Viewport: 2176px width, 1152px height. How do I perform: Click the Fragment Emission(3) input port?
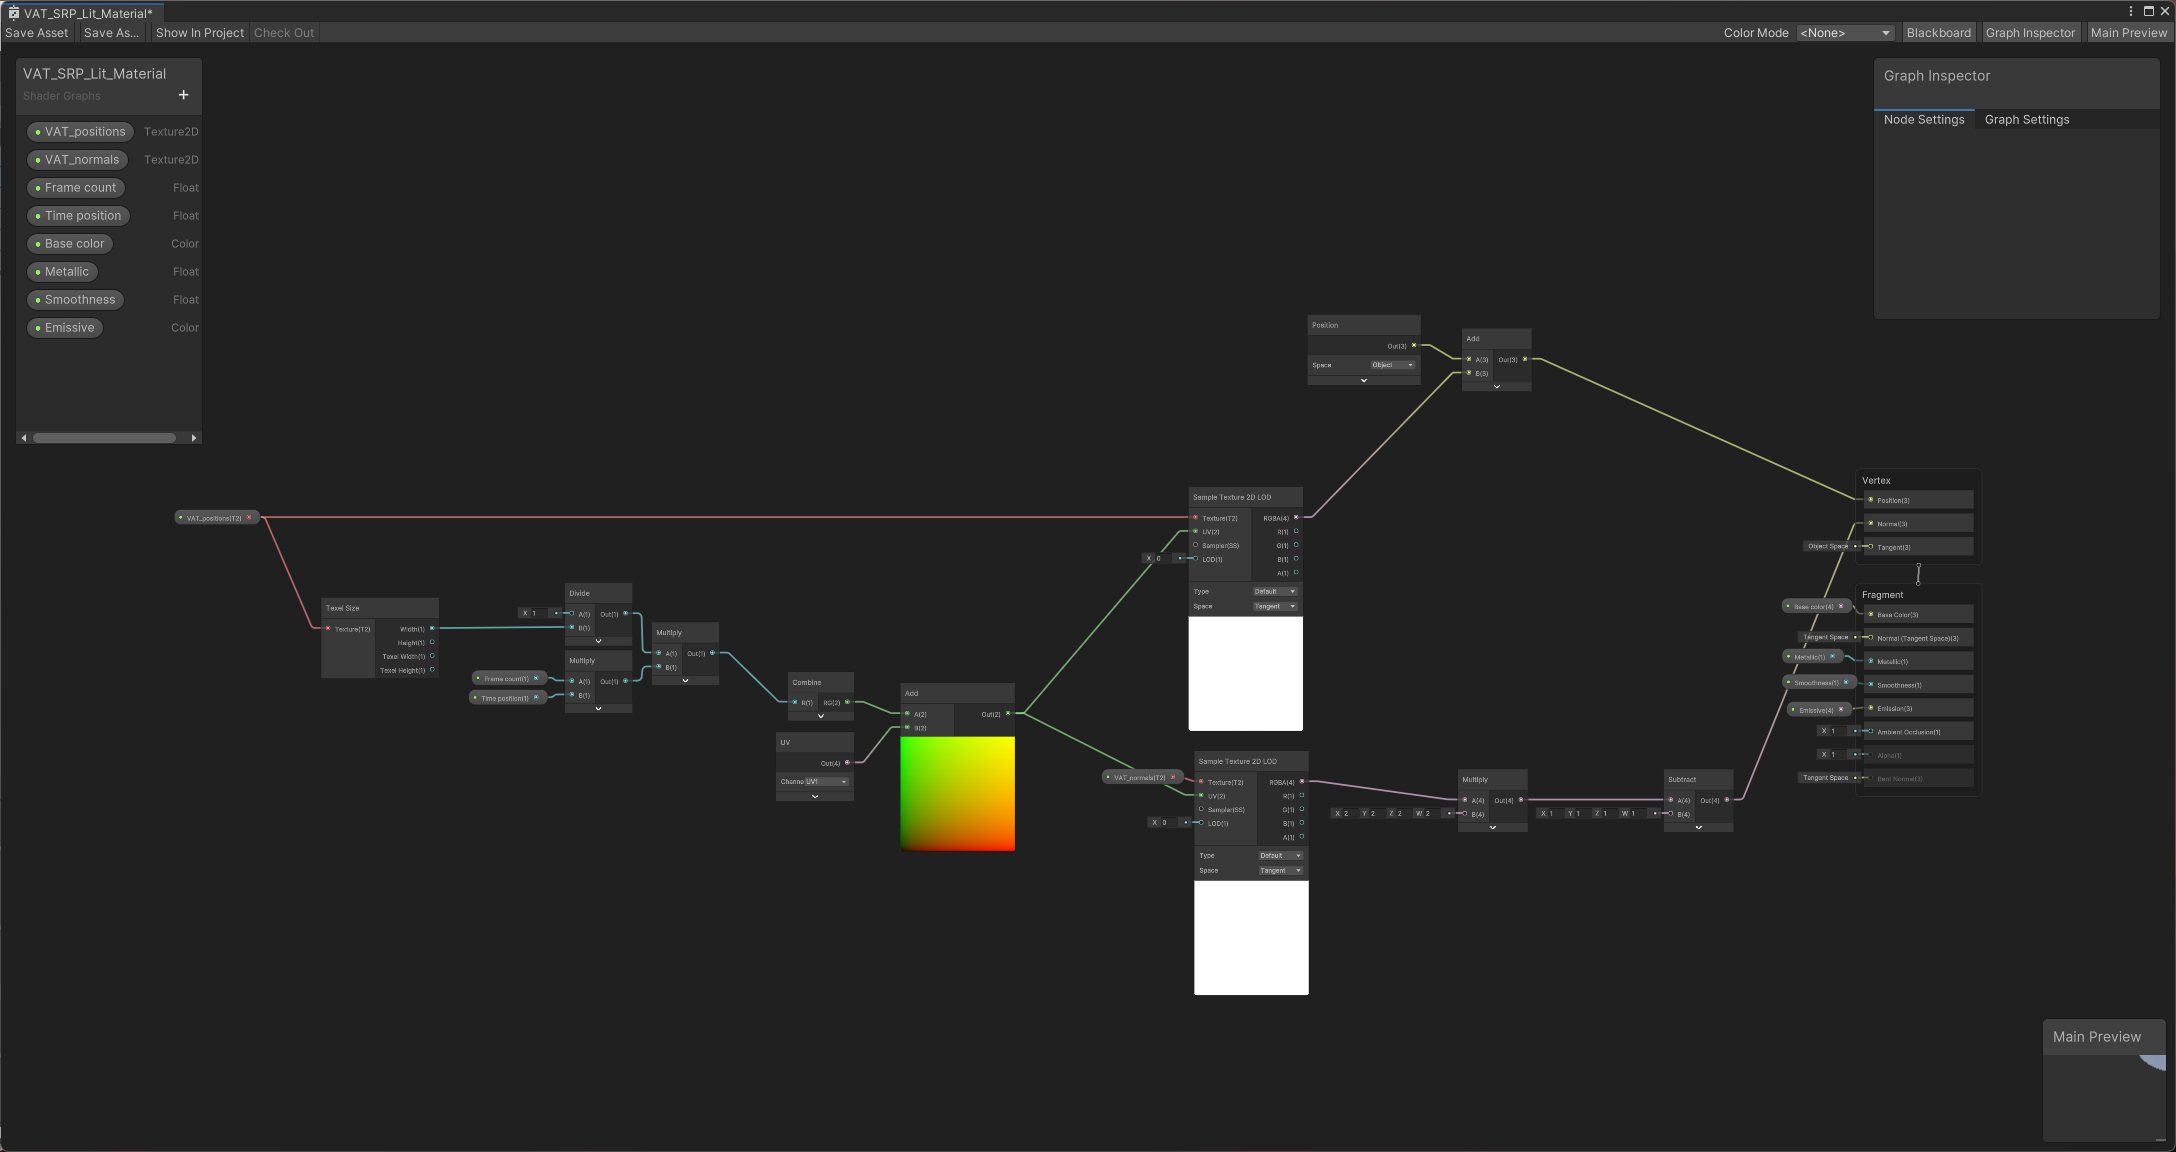pos(1871,708)
